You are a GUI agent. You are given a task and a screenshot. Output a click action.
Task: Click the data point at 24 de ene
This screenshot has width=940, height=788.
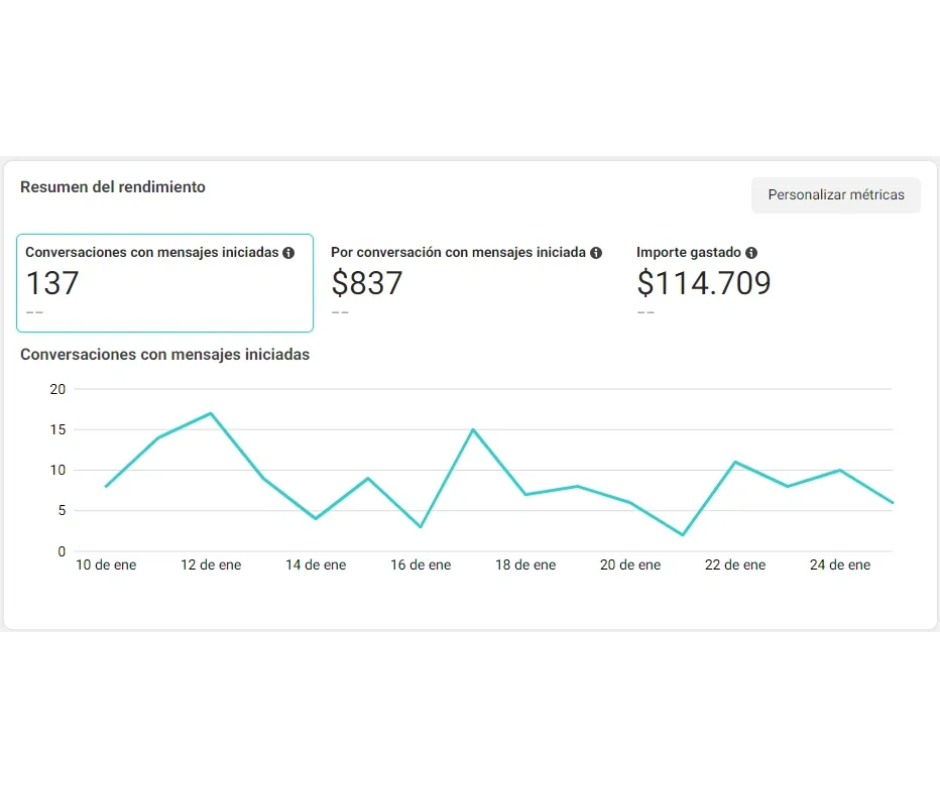pos(840,470)
